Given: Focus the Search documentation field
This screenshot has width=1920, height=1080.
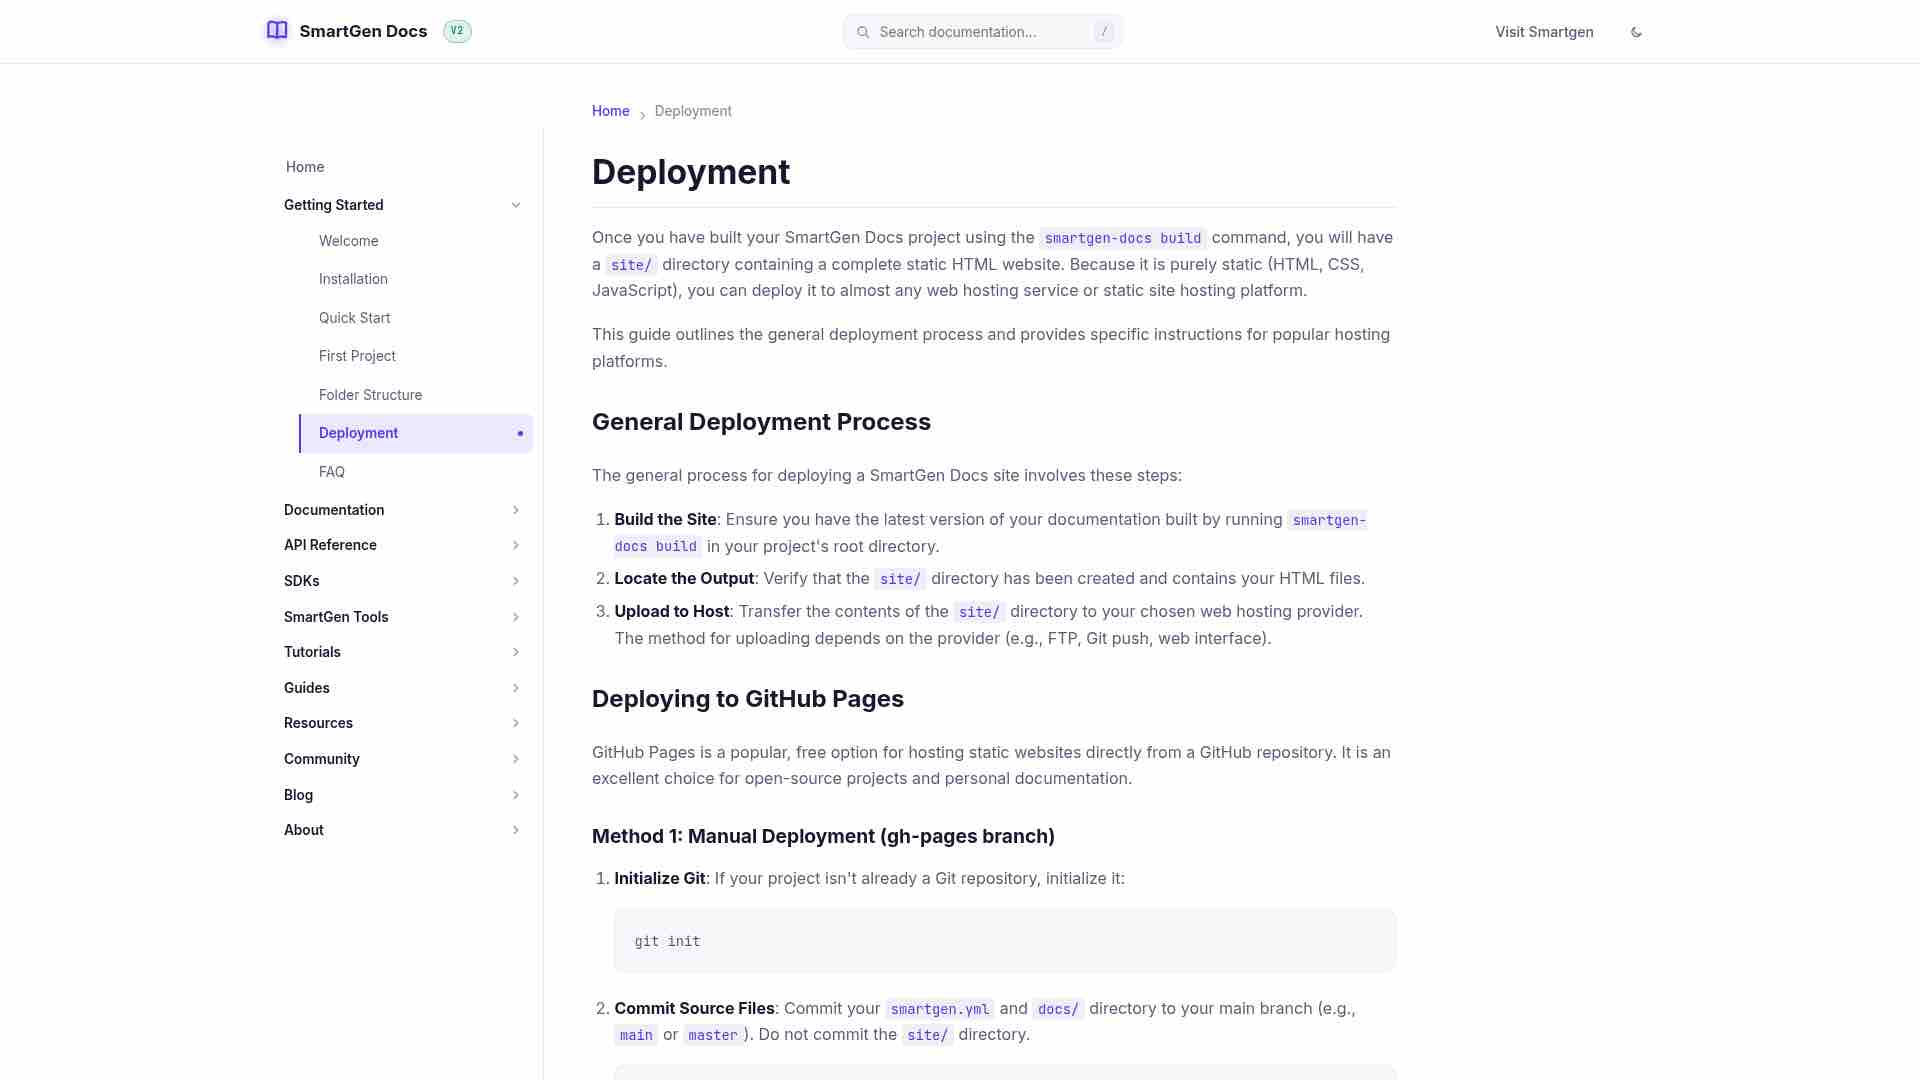Looking at the screenshot, I should tap(982, 32).
